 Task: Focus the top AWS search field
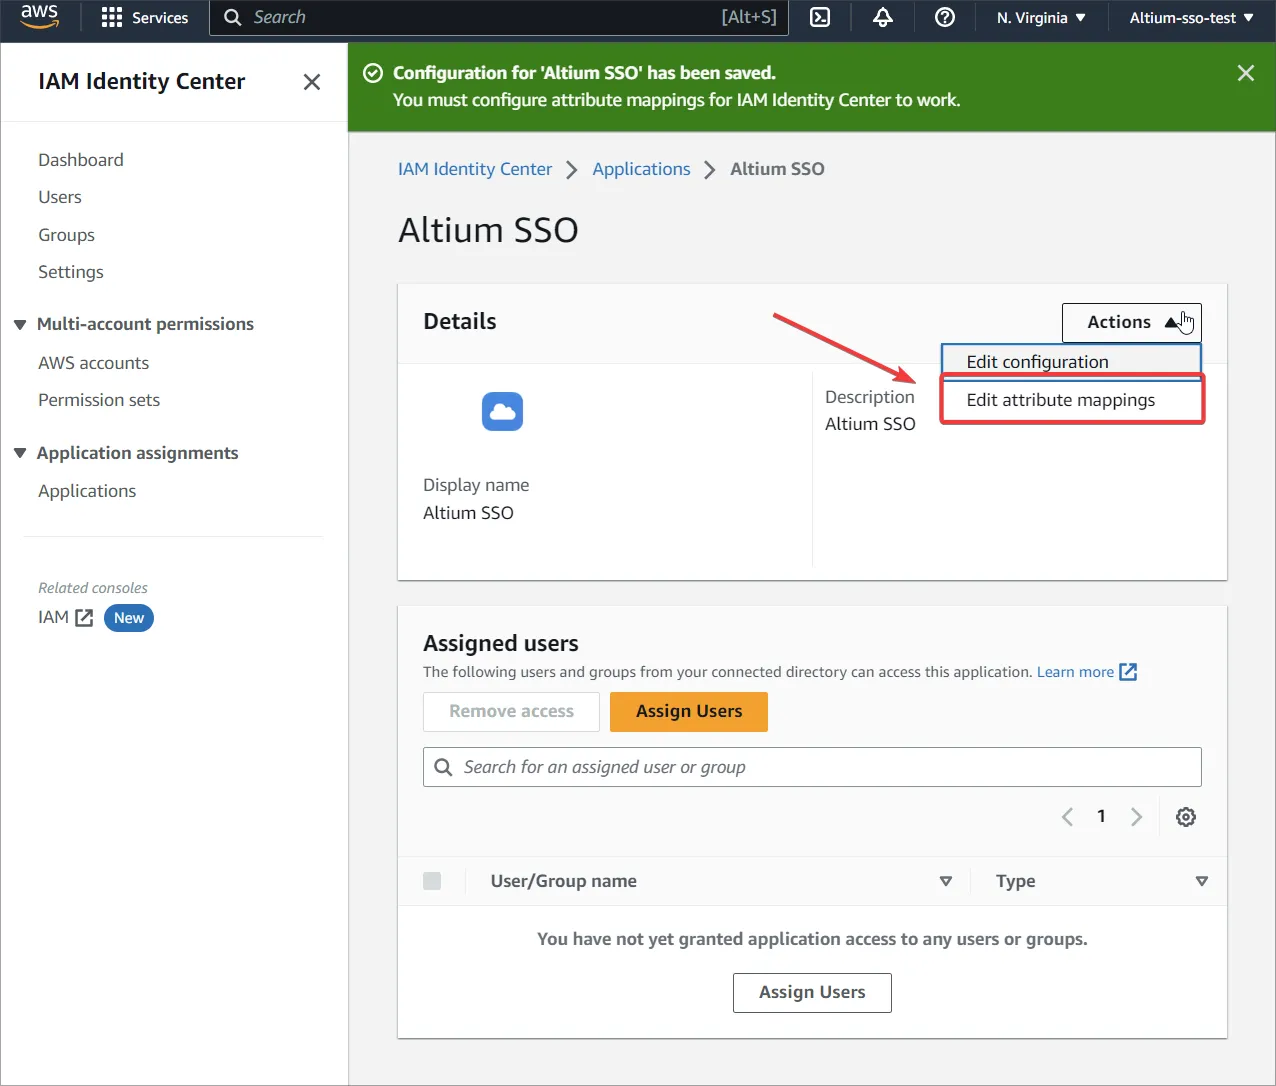[499, 17]
